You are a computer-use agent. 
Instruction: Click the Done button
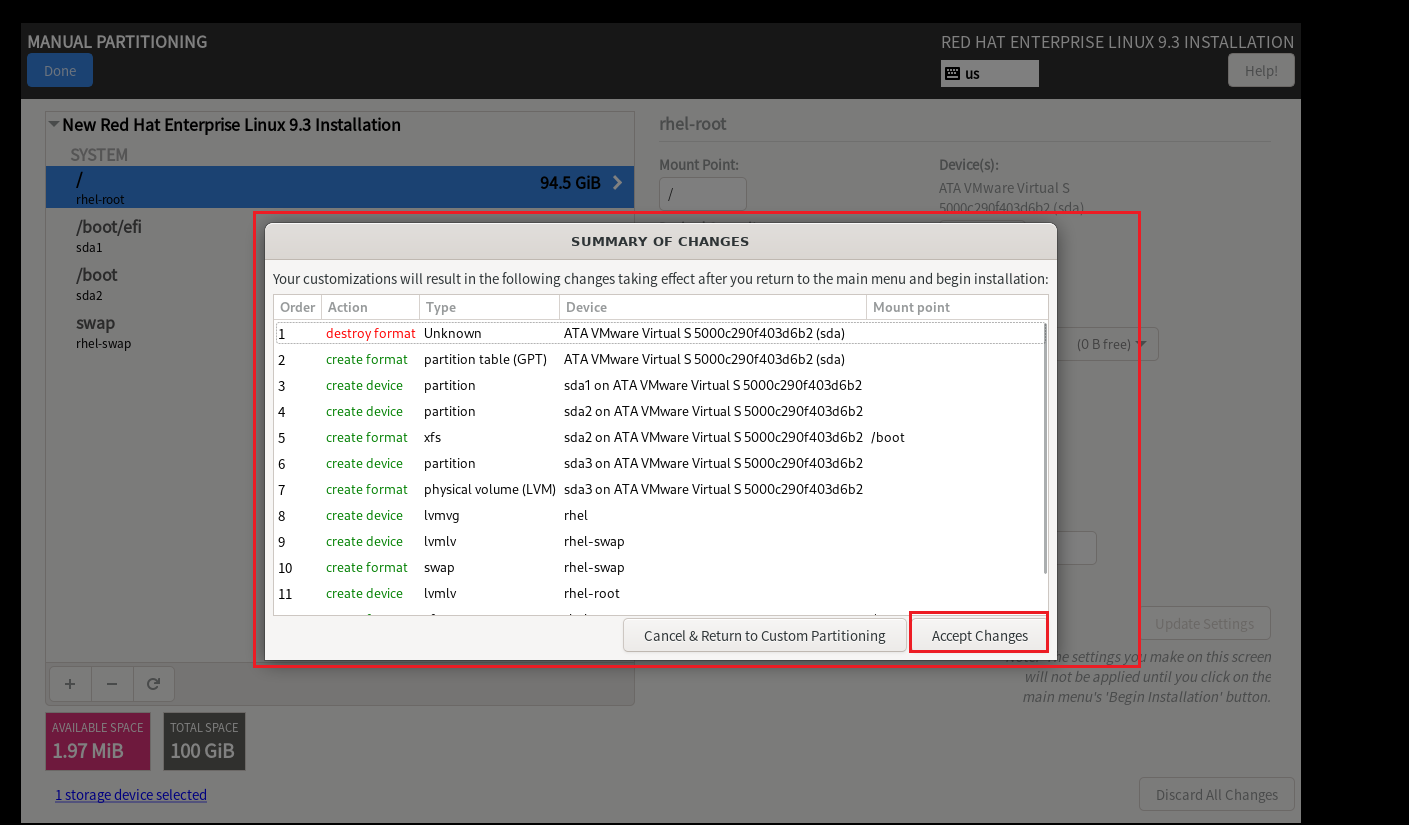60,71
